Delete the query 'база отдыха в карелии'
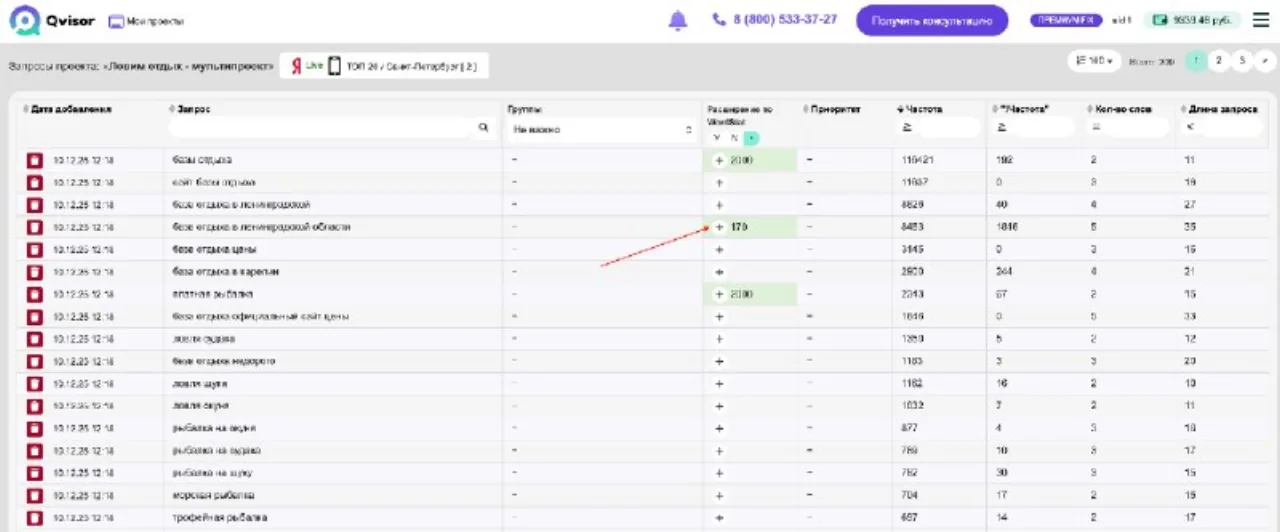This screenshot has width=1280, height=532. coord(35,272)
